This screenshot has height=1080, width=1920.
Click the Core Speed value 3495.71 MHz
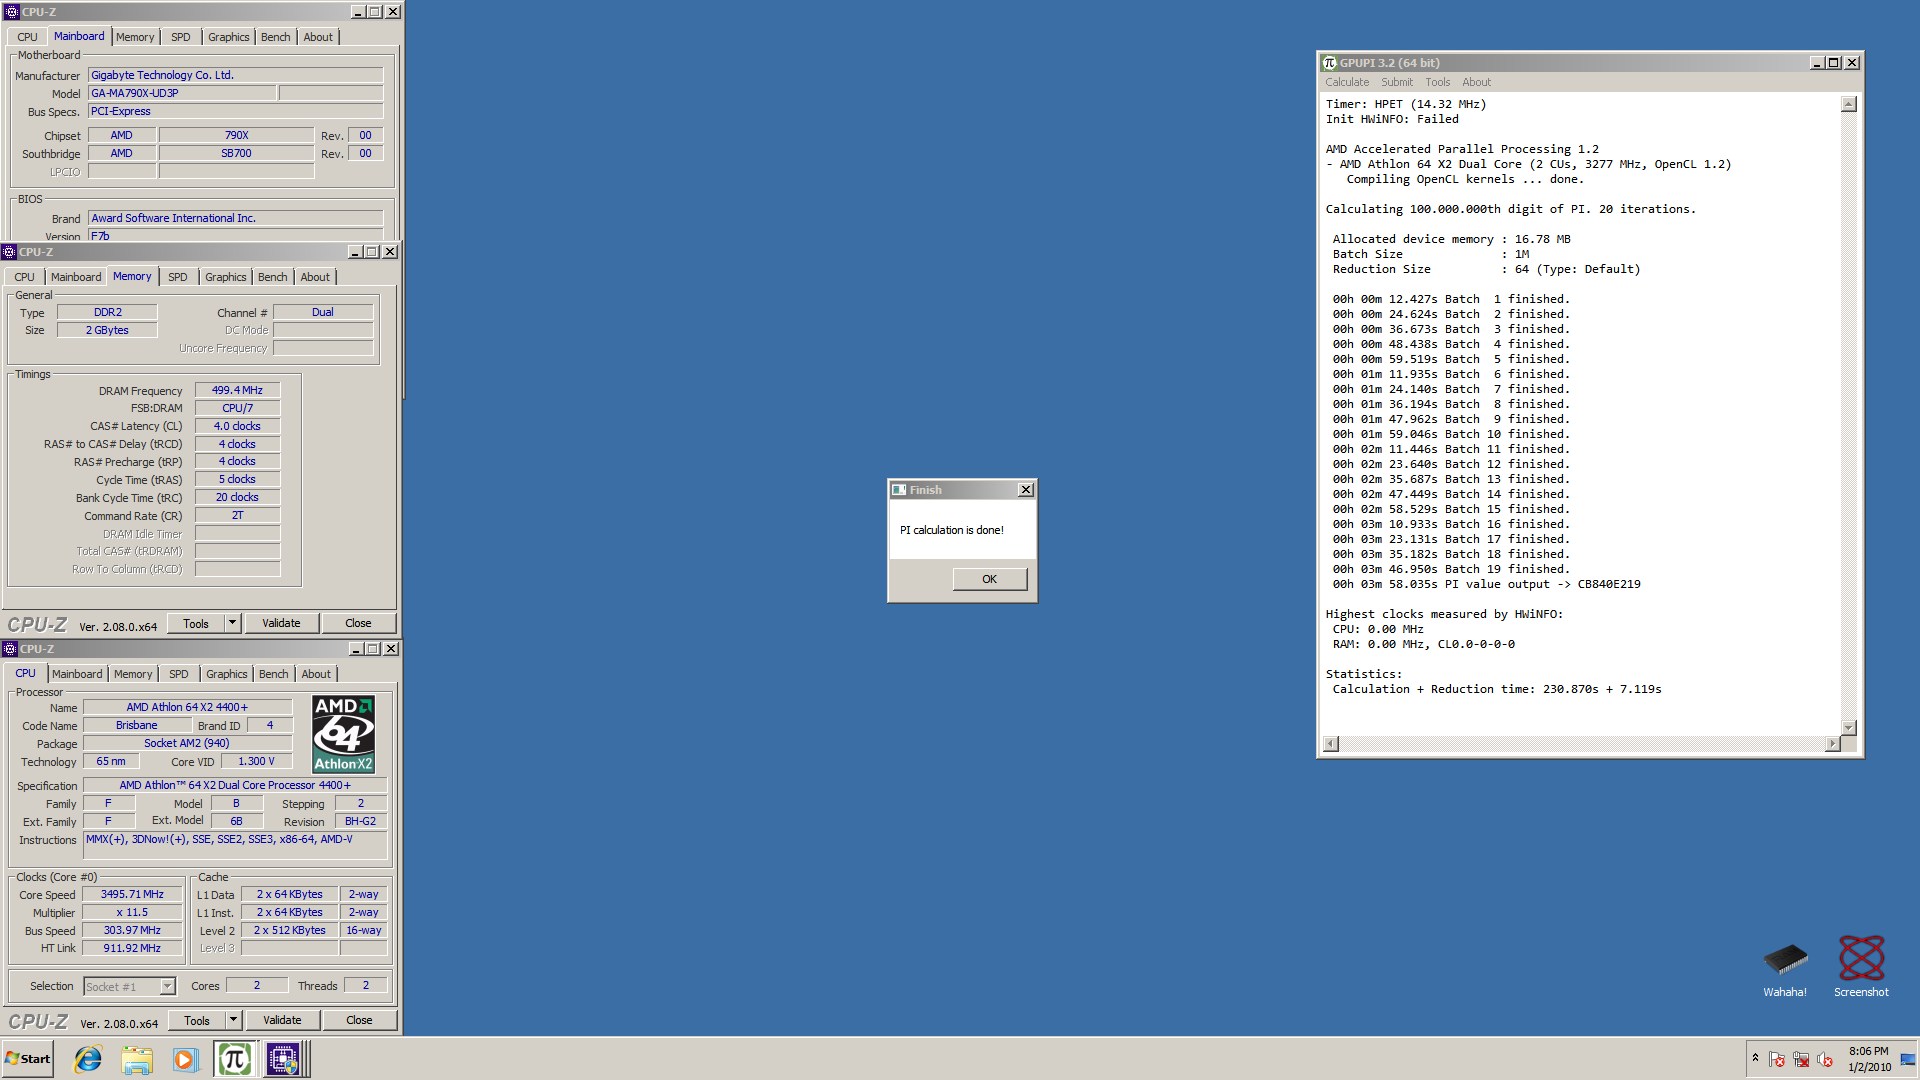click(x=132, y=894)
